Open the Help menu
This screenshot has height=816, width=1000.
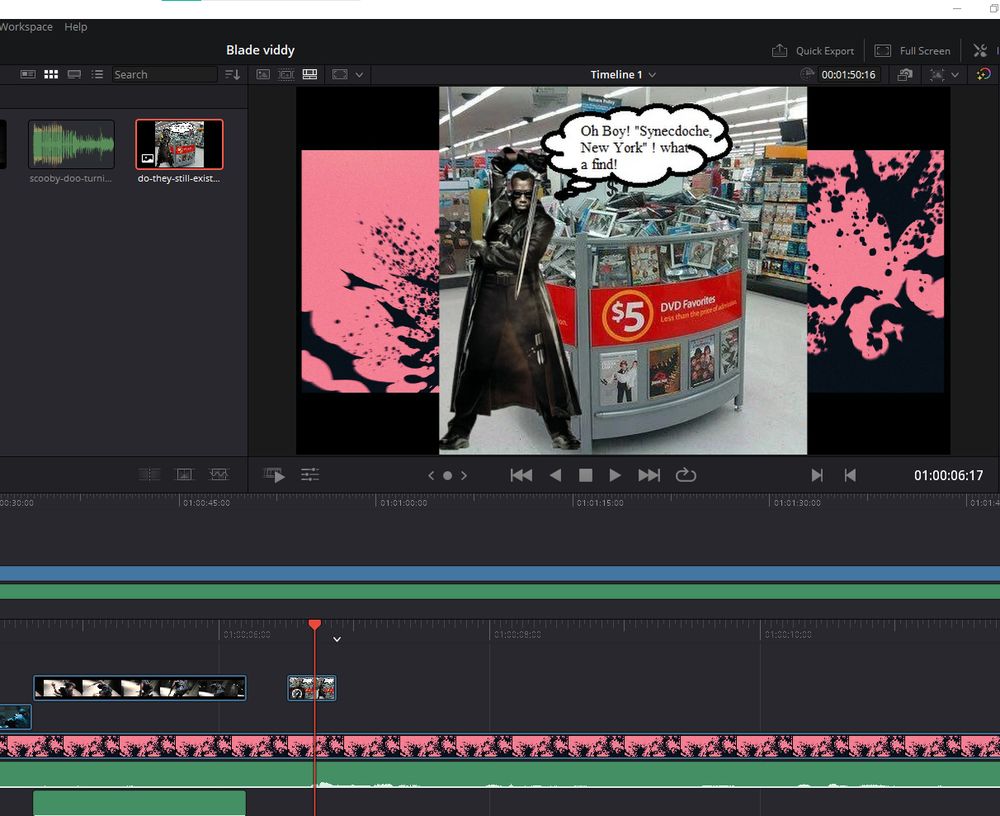[x=76, y=27]
